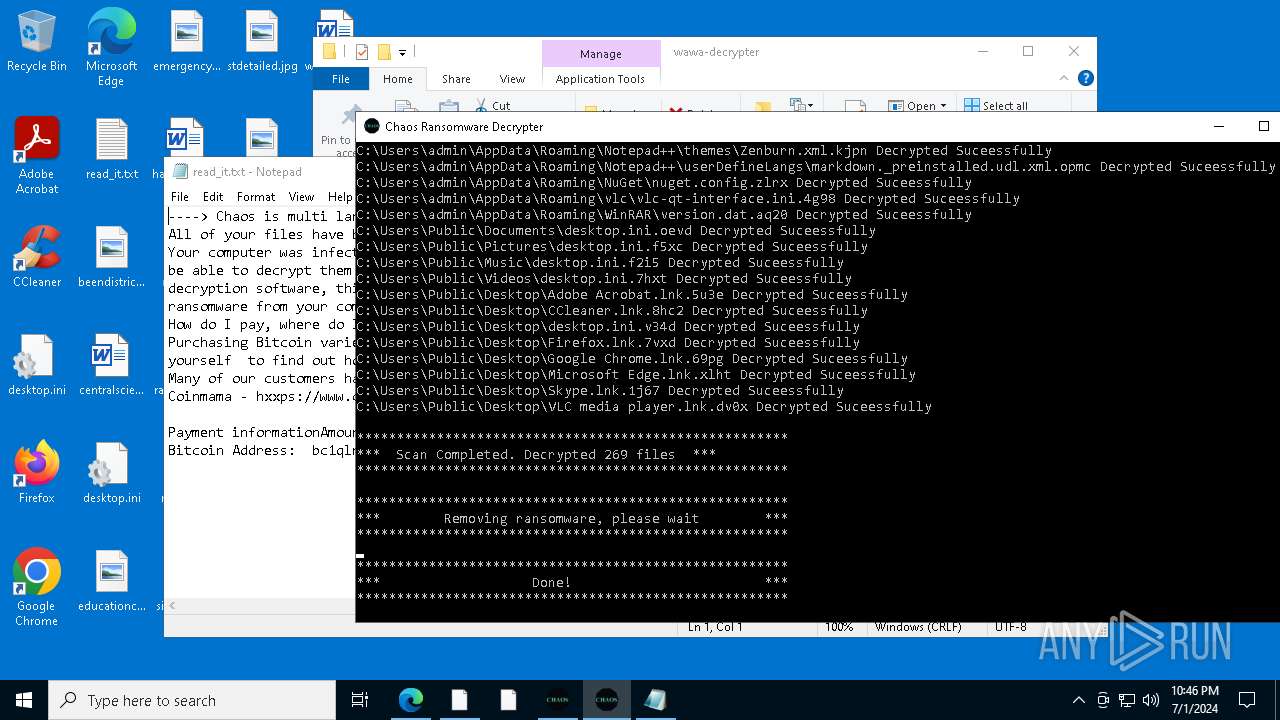Open the Windows Start menu
Viewport: 1280px width, 720px height.
pos(24,700)
